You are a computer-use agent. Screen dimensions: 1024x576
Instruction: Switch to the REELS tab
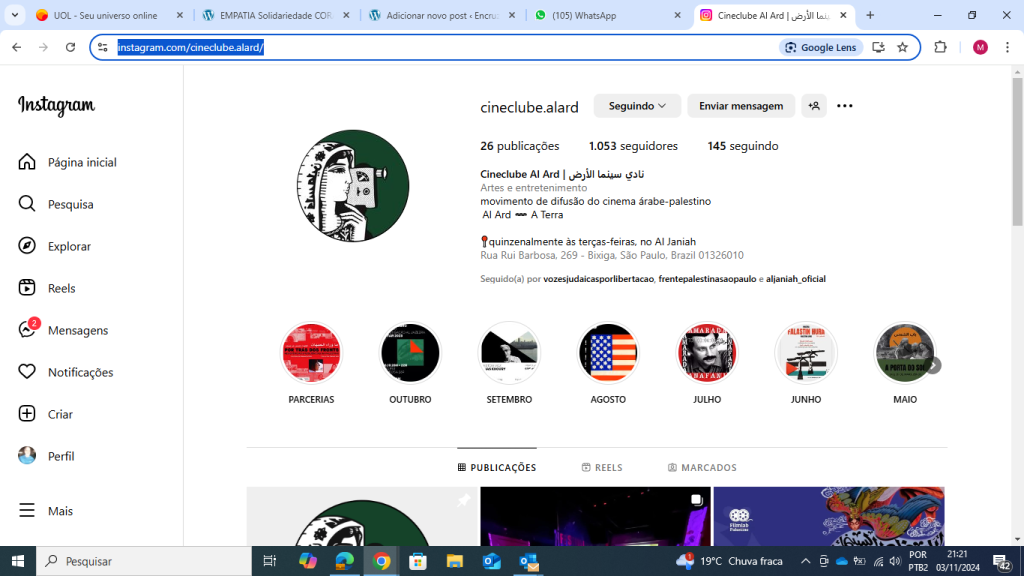click(602, 467)
